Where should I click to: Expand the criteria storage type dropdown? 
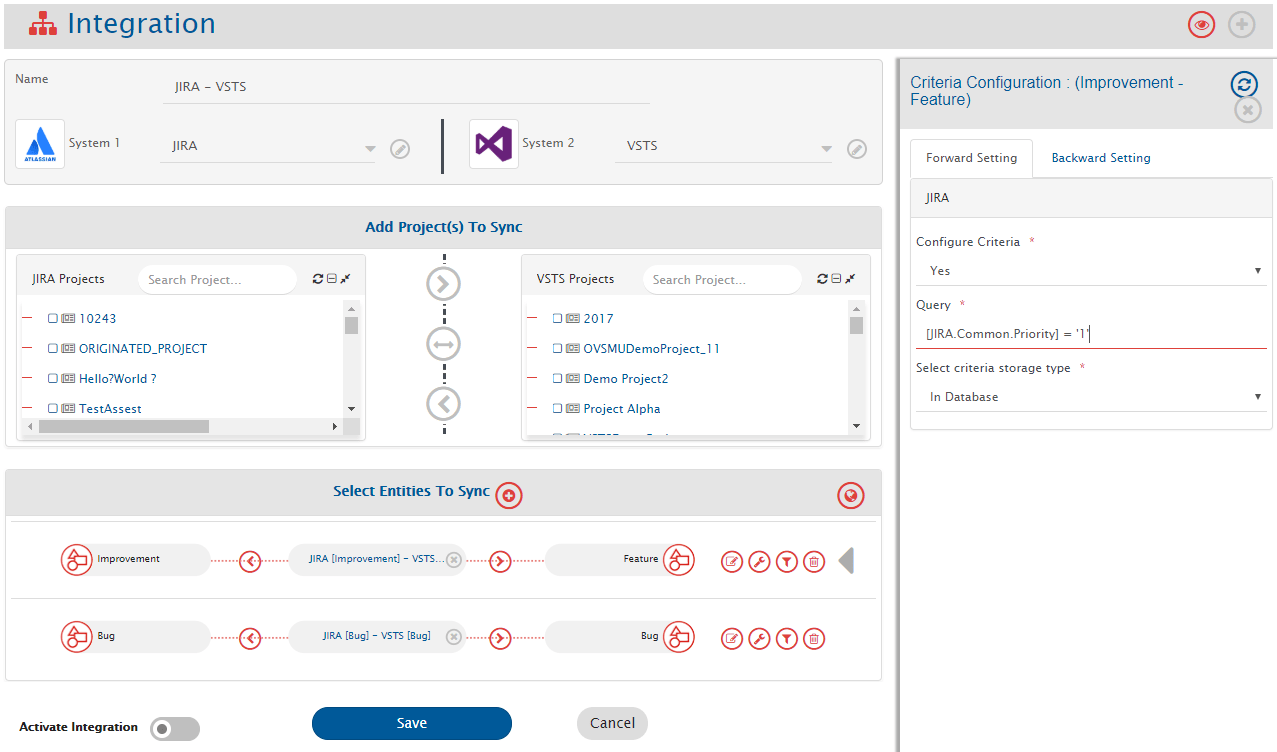(1090, 397)
